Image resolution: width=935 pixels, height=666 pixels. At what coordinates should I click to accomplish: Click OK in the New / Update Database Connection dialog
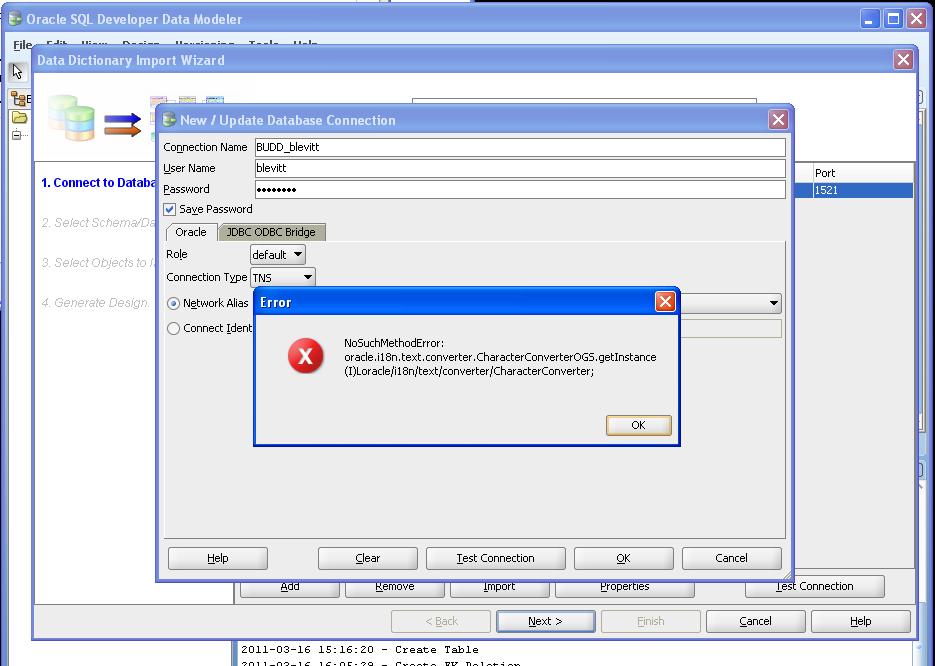[x=623, y=558]
